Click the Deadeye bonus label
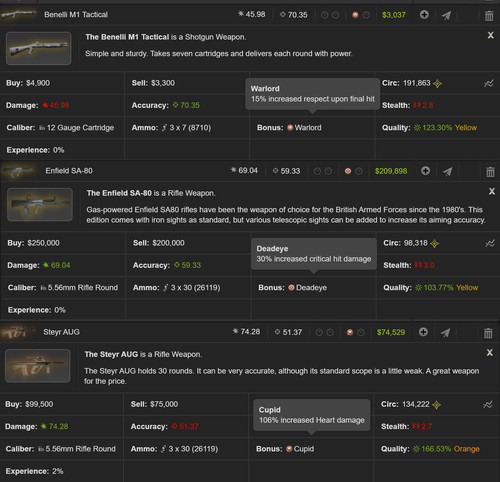Image resolution: width=500 pixels, height=482 pixels. coord(311,288)
